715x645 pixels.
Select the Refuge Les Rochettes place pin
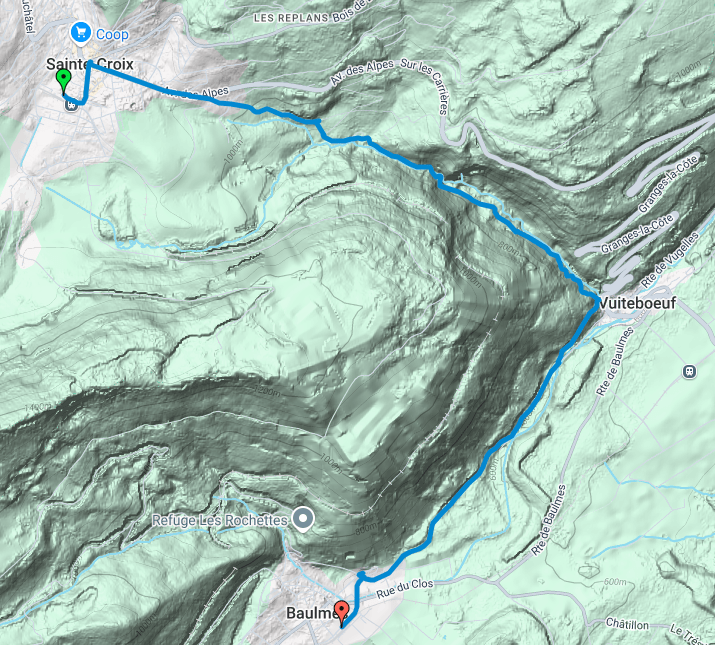pyautogui.click(x=303, y=520)
